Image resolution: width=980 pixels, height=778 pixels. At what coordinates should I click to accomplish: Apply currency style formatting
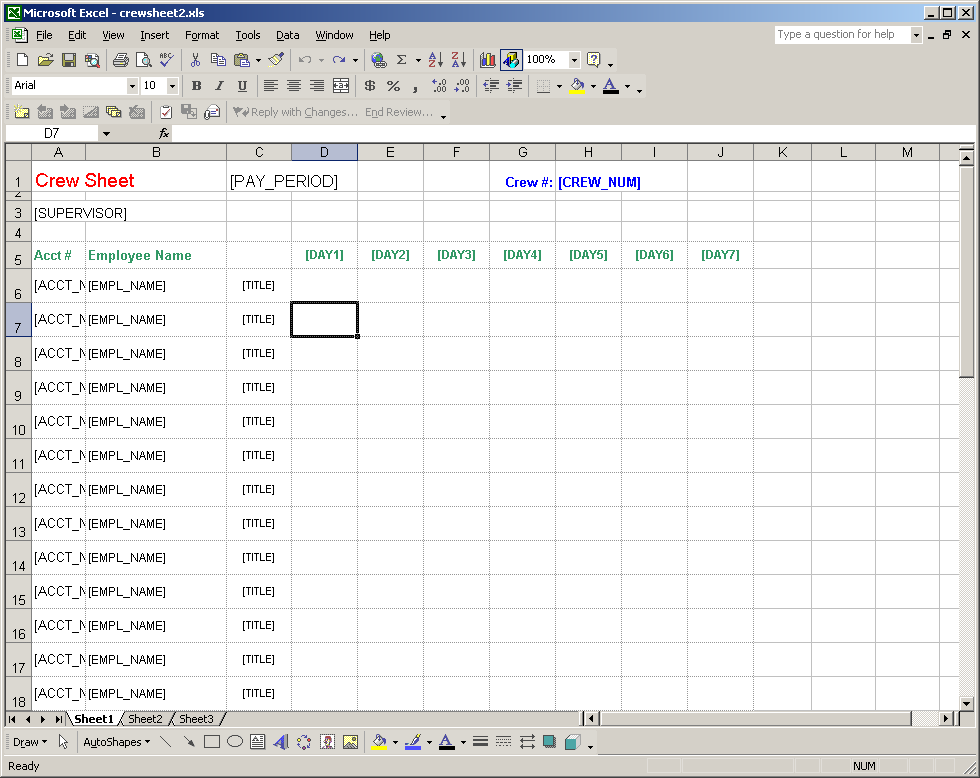point(370,86)
